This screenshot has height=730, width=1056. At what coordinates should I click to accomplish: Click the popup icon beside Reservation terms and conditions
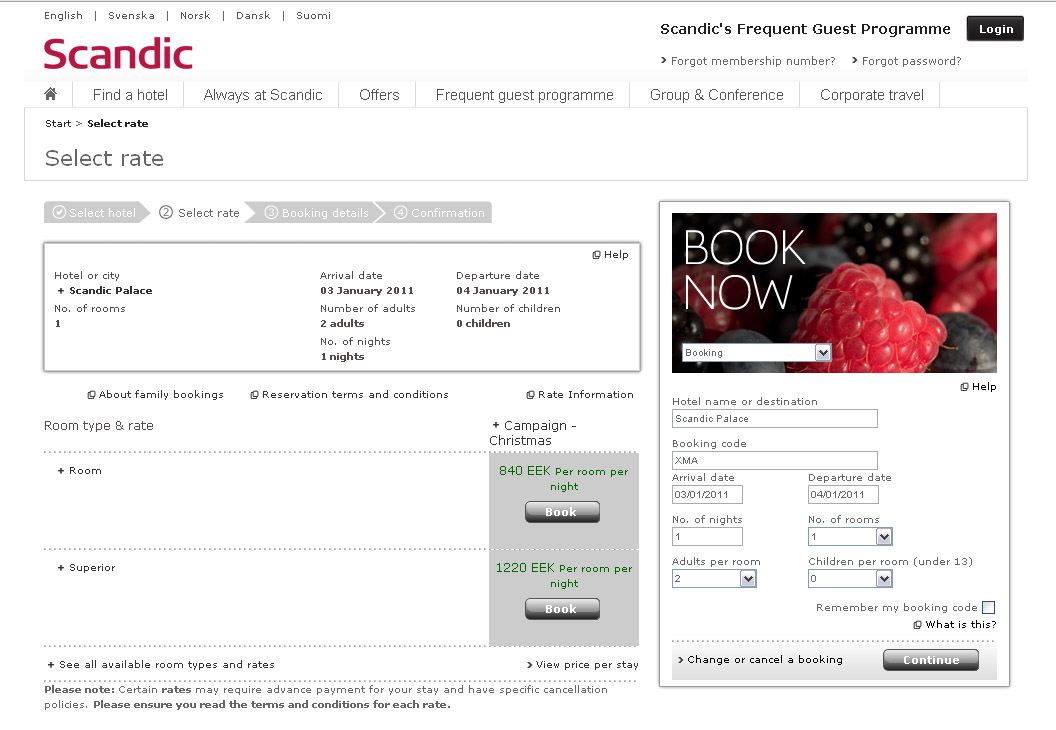point(255,395)
